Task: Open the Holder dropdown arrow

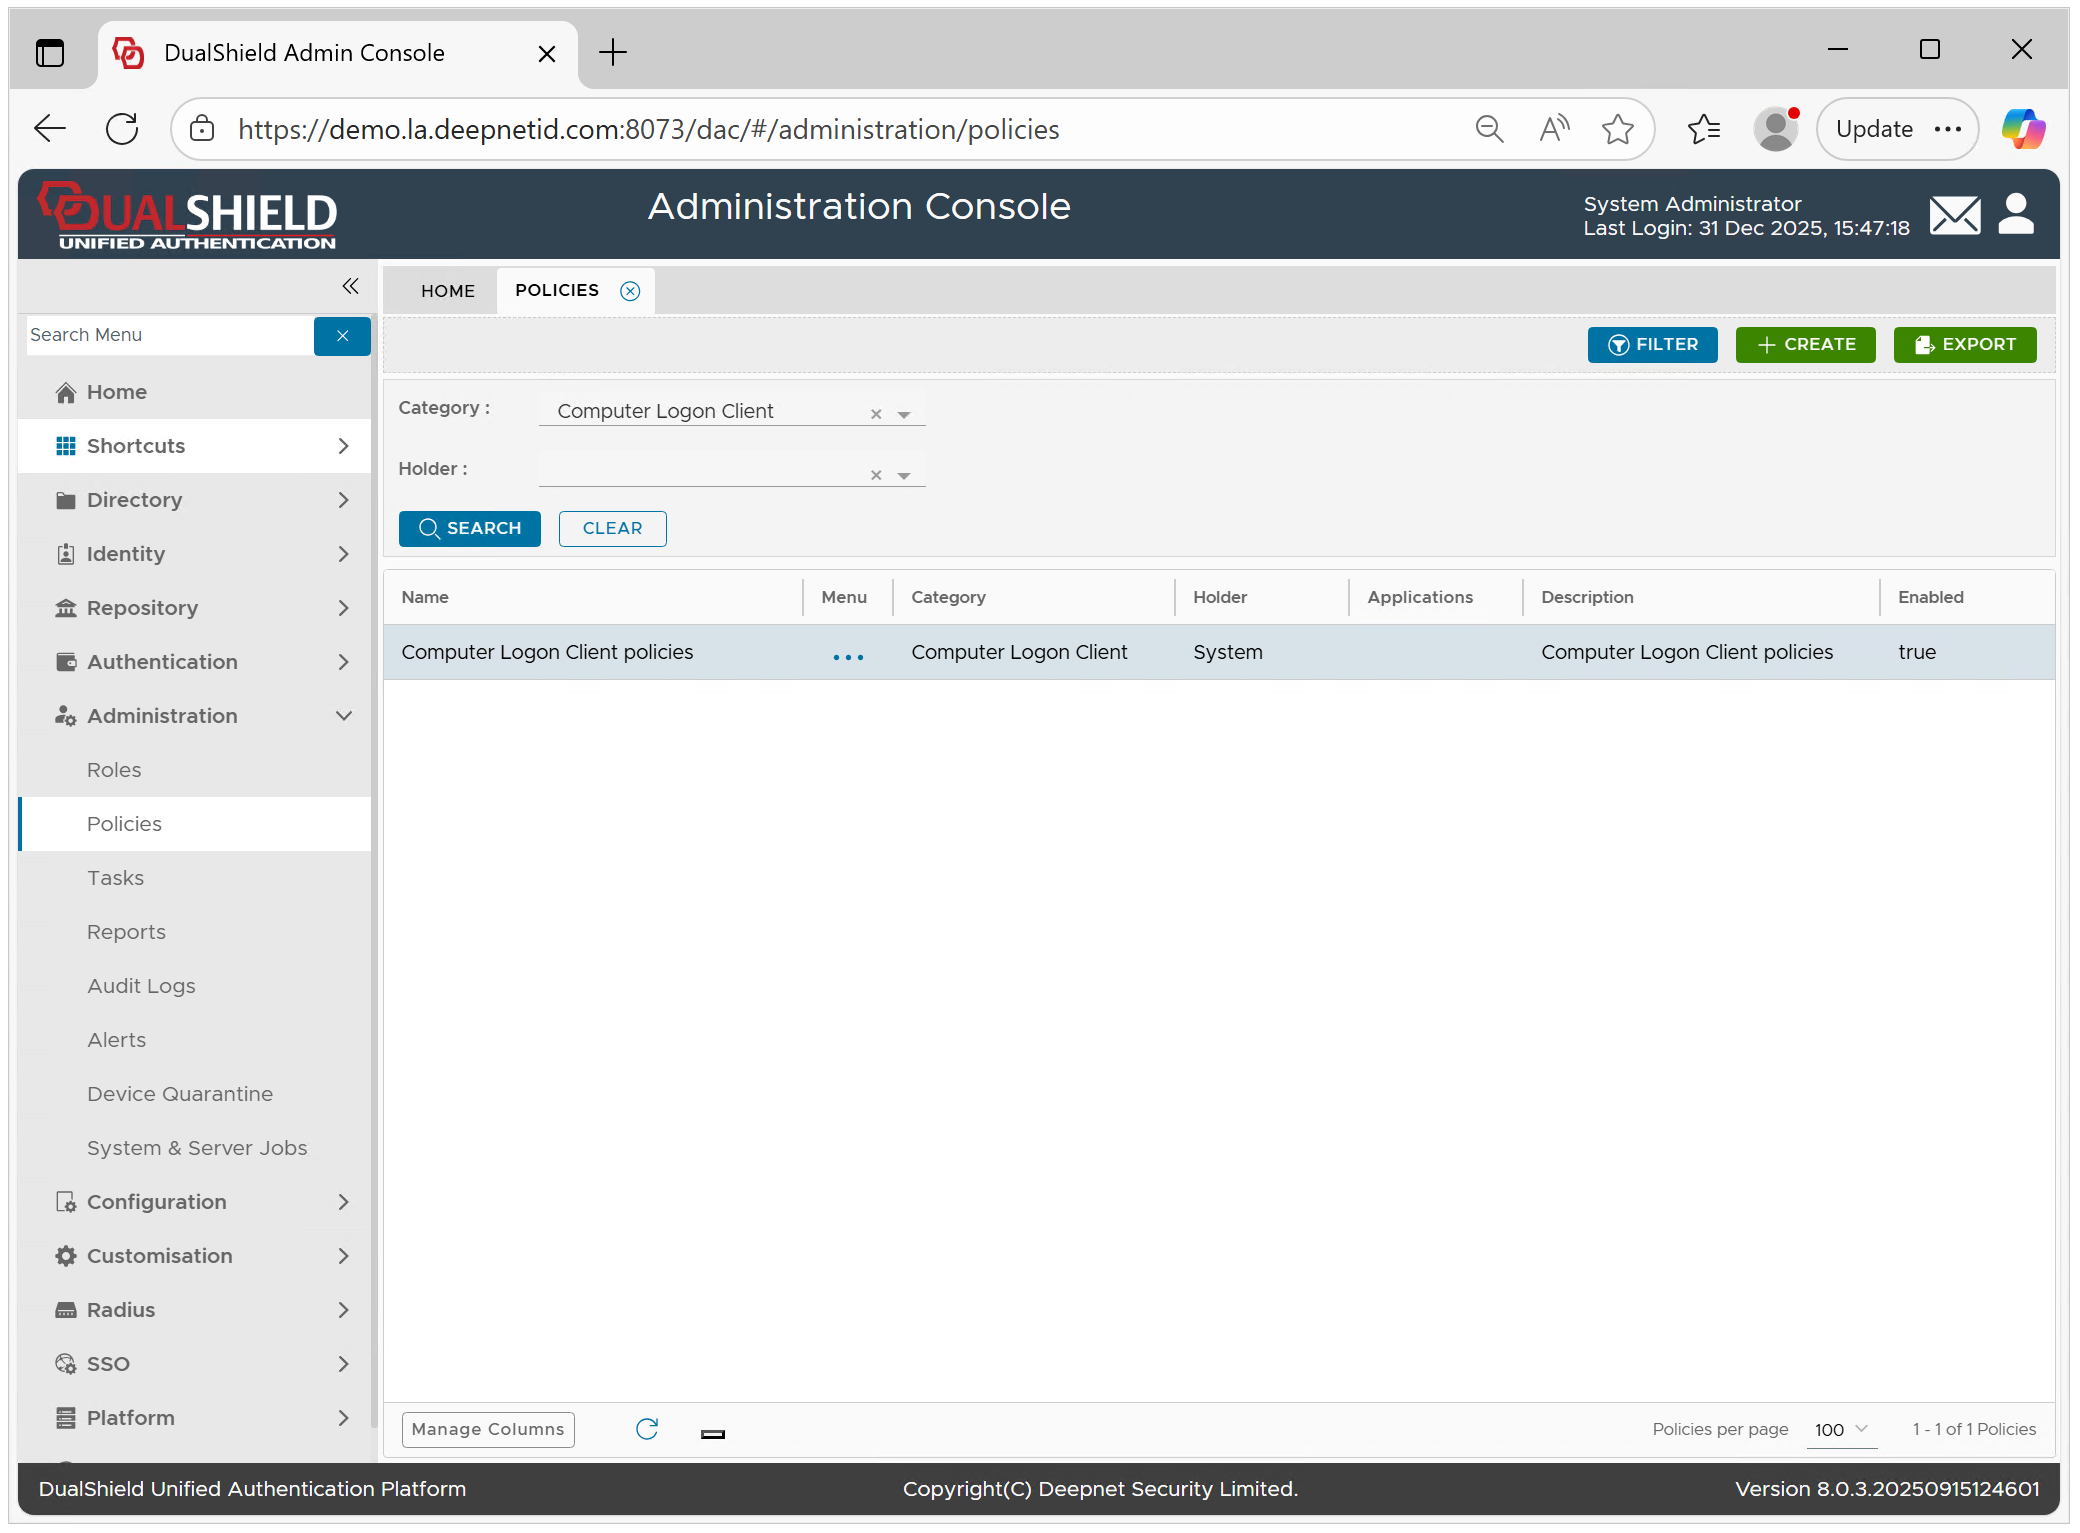Action: 904,475
